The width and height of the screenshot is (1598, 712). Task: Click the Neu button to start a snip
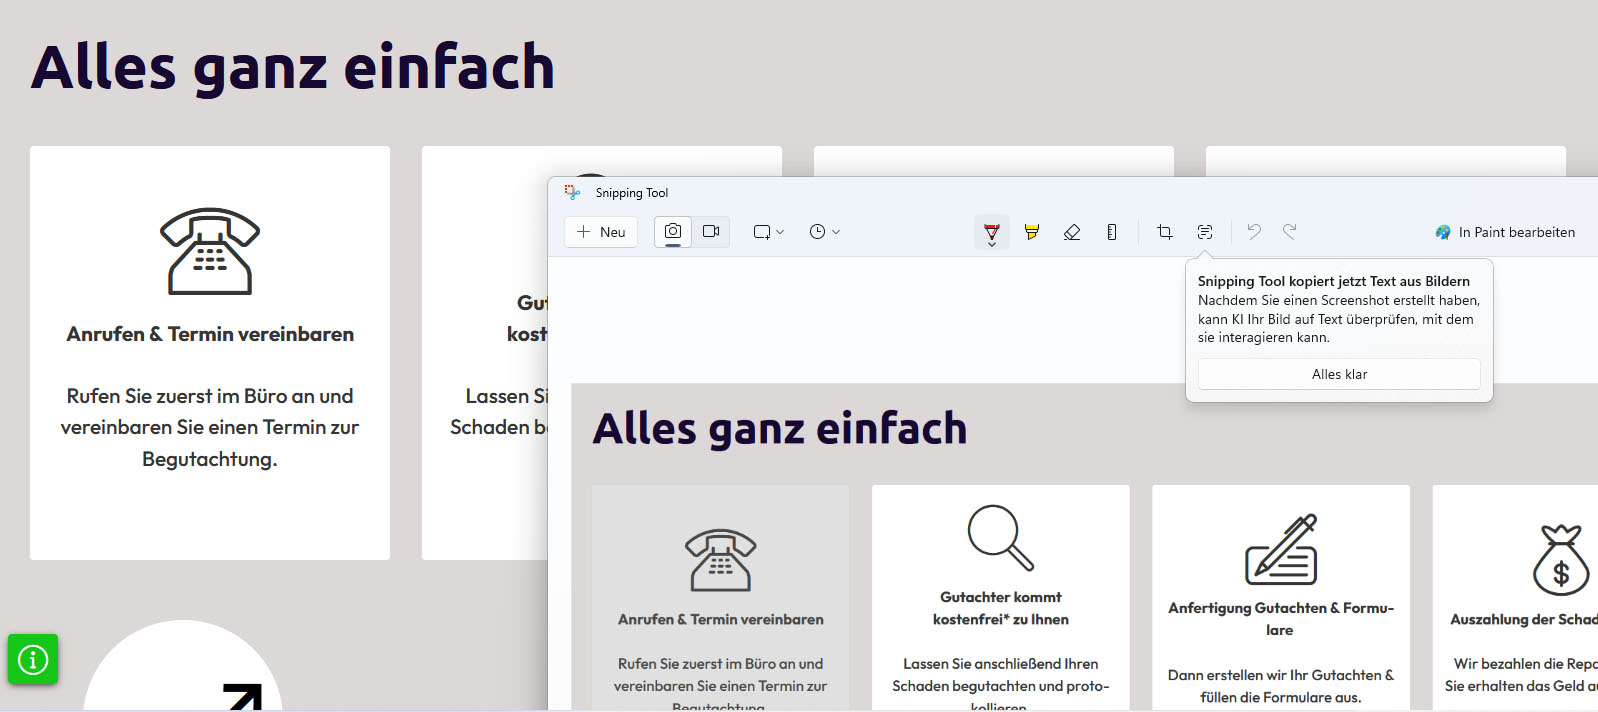click(601, 232)
